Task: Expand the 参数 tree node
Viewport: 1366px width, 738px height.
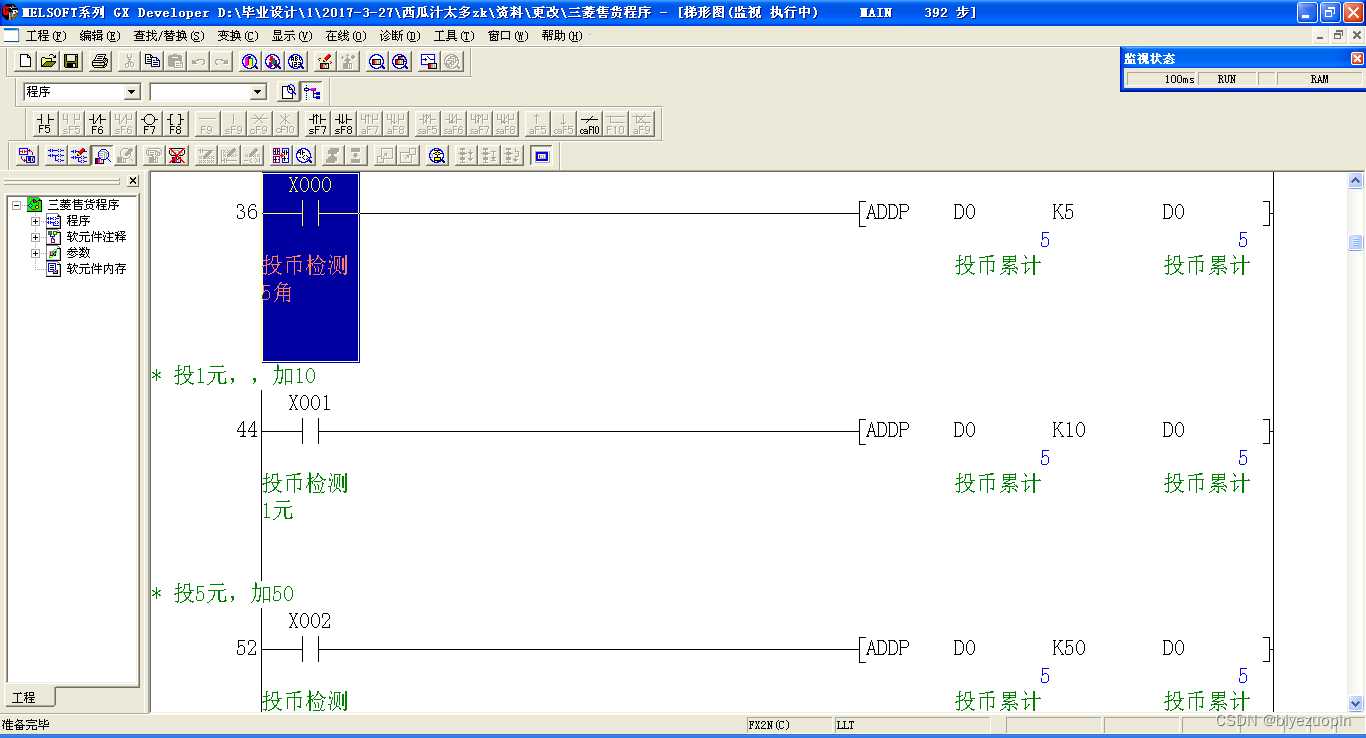Action: click(35, 253)
